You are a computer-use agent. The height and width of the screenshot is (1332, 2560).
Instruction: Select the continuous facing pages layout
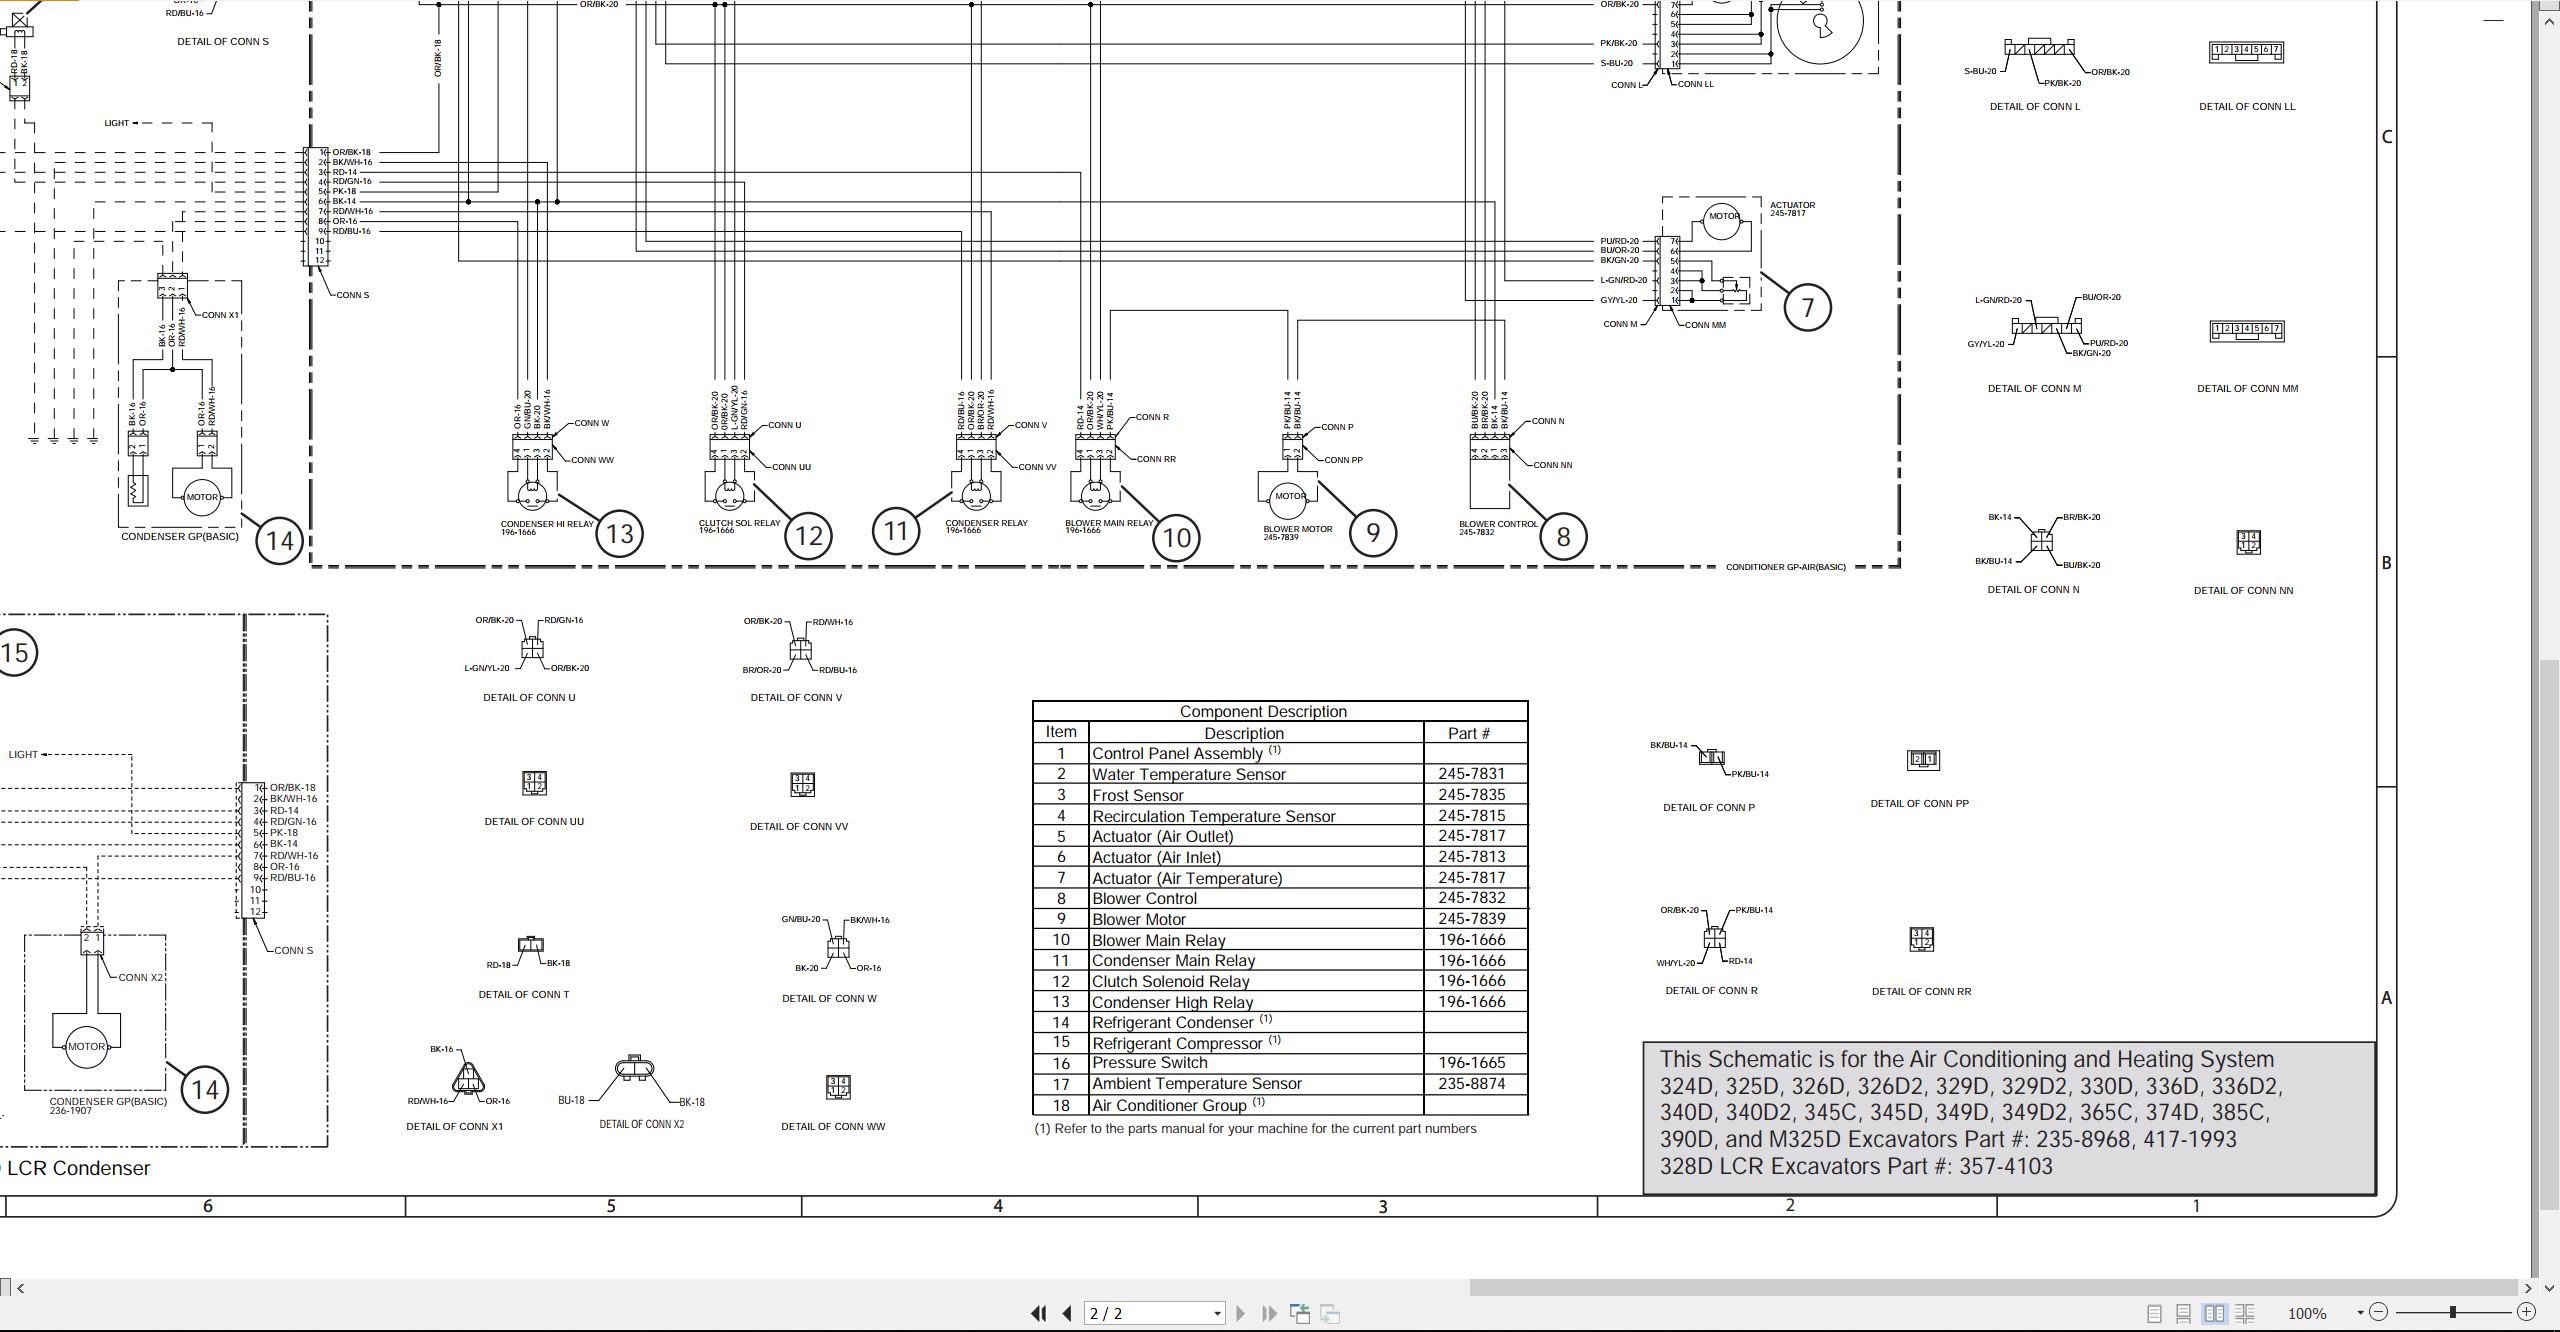pos(2244,1313)
